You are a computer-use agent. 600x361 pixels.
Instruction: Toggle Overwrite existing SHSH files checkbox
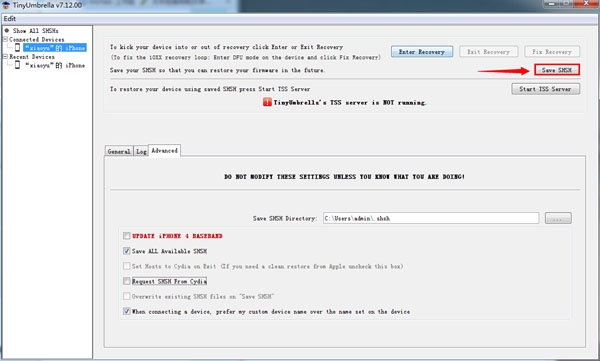[127, 296]
